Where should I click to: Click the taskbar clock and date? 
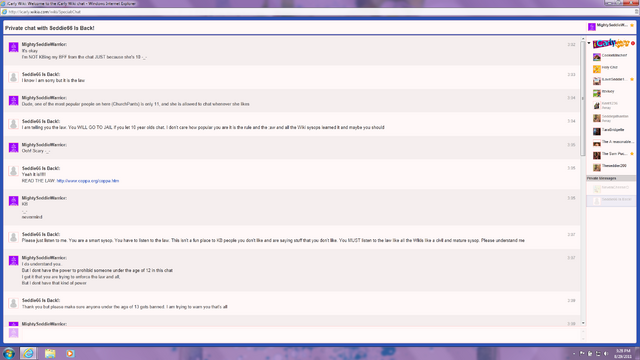[623, 353]
